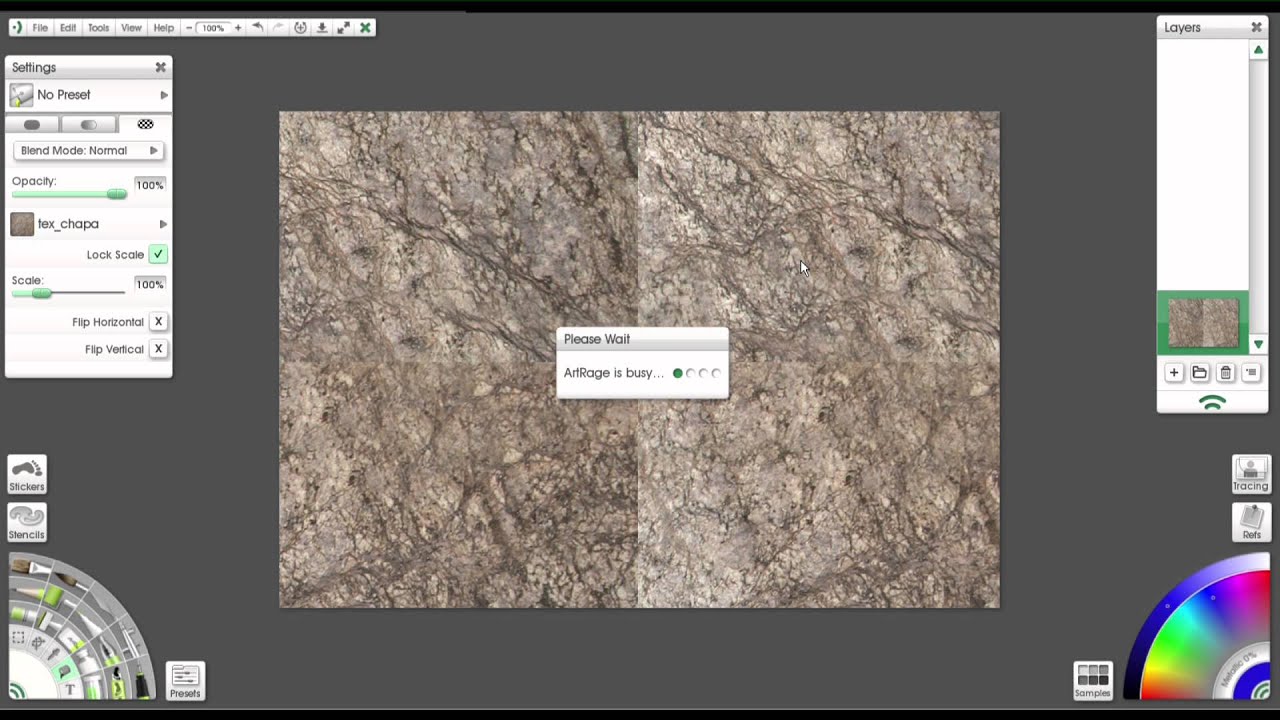Select the highlighted Fill tool in picker

pos(64,671)
